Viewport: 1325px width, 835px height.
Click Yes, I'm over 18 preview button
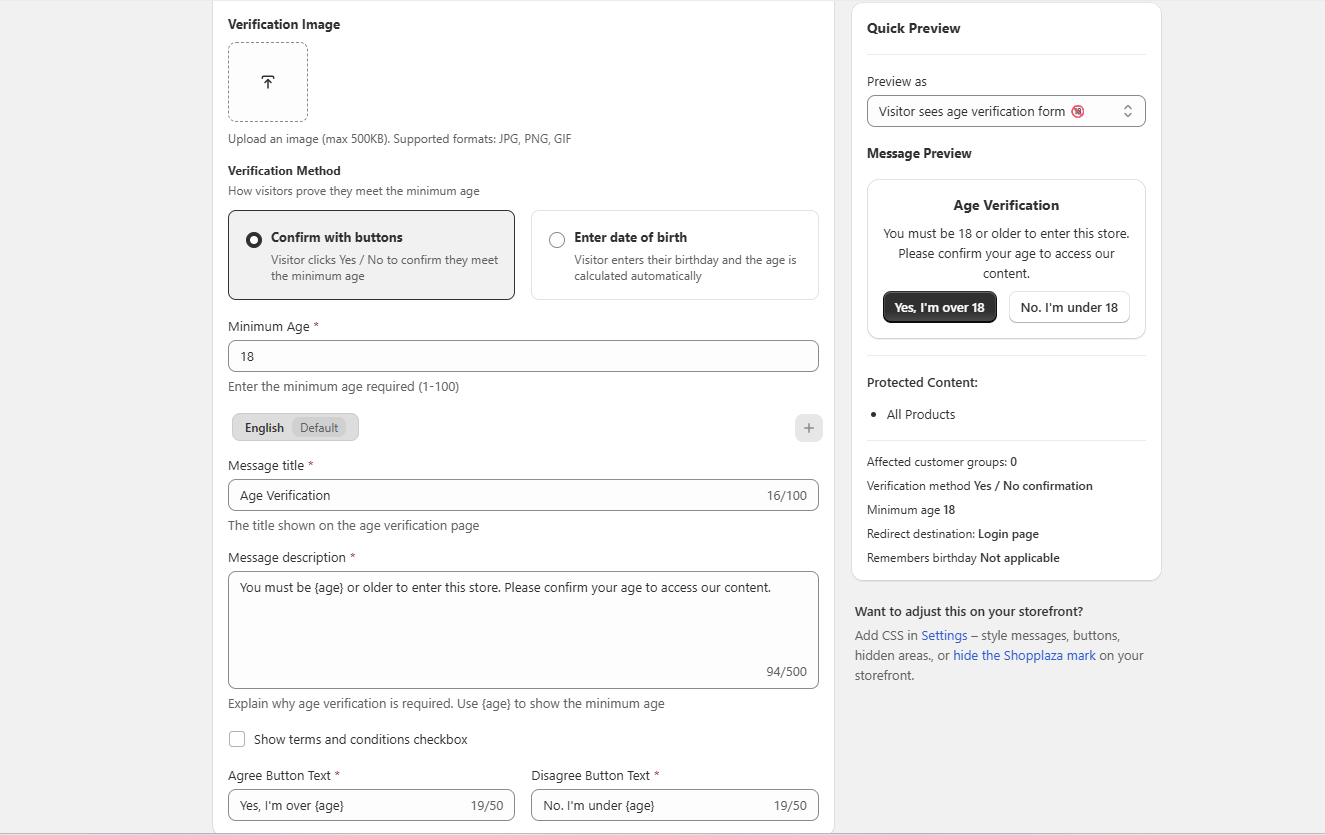click(x=940, y=307)
